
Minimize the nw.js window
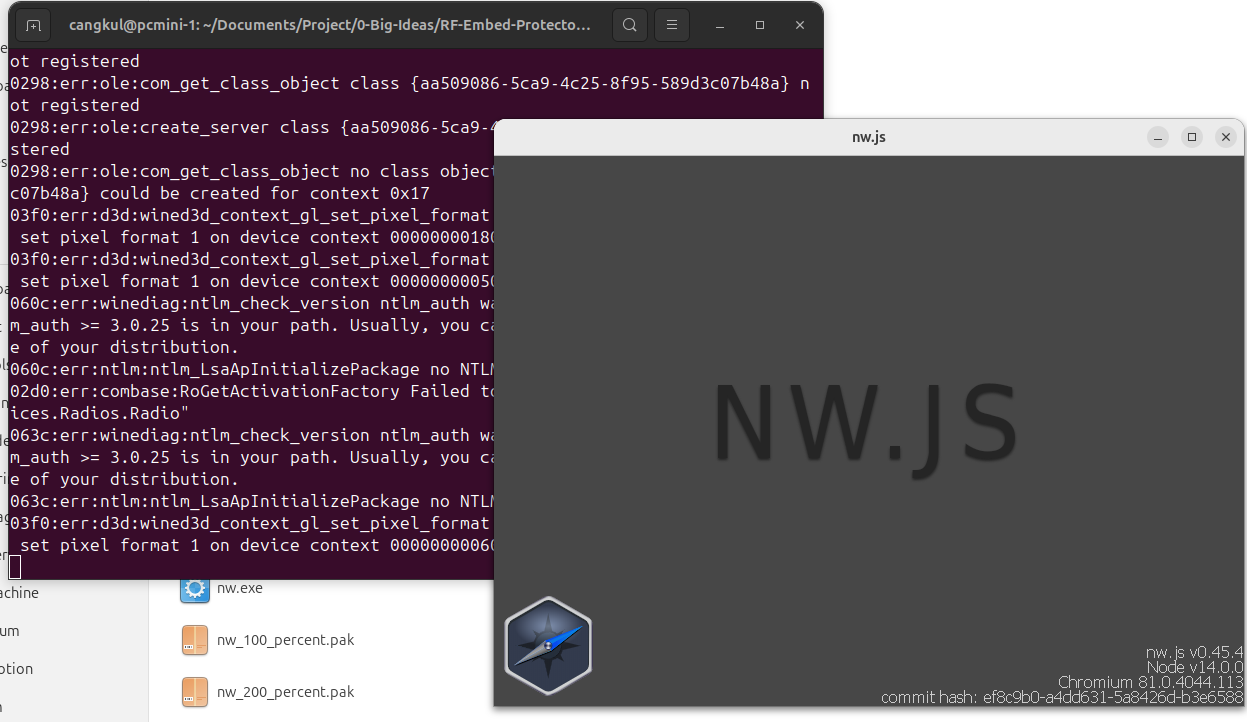pos(1158,137)
